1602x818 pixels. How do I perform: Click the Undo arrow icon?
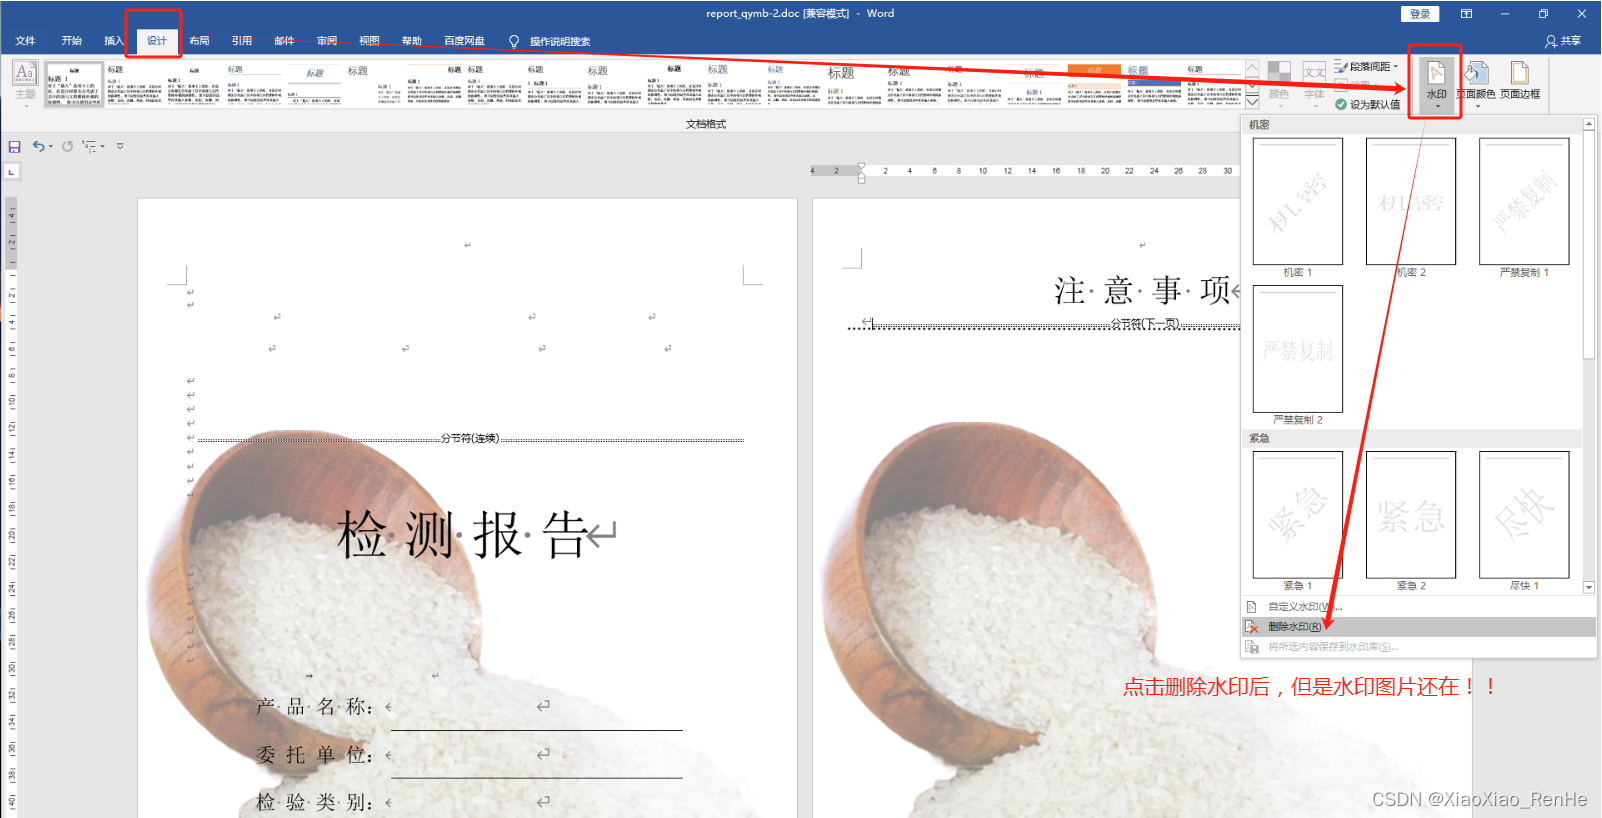(x=38, y=146)
